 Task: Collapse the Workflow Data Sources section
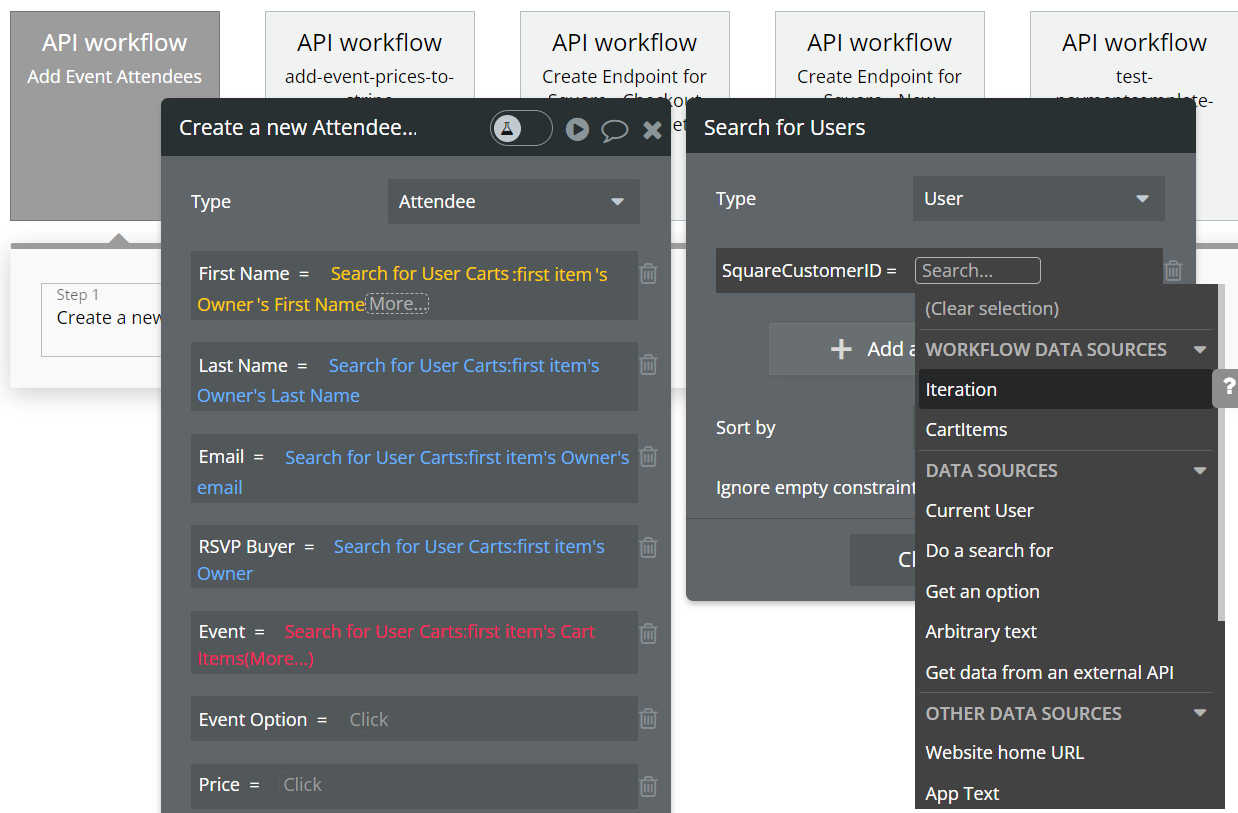1200,350
